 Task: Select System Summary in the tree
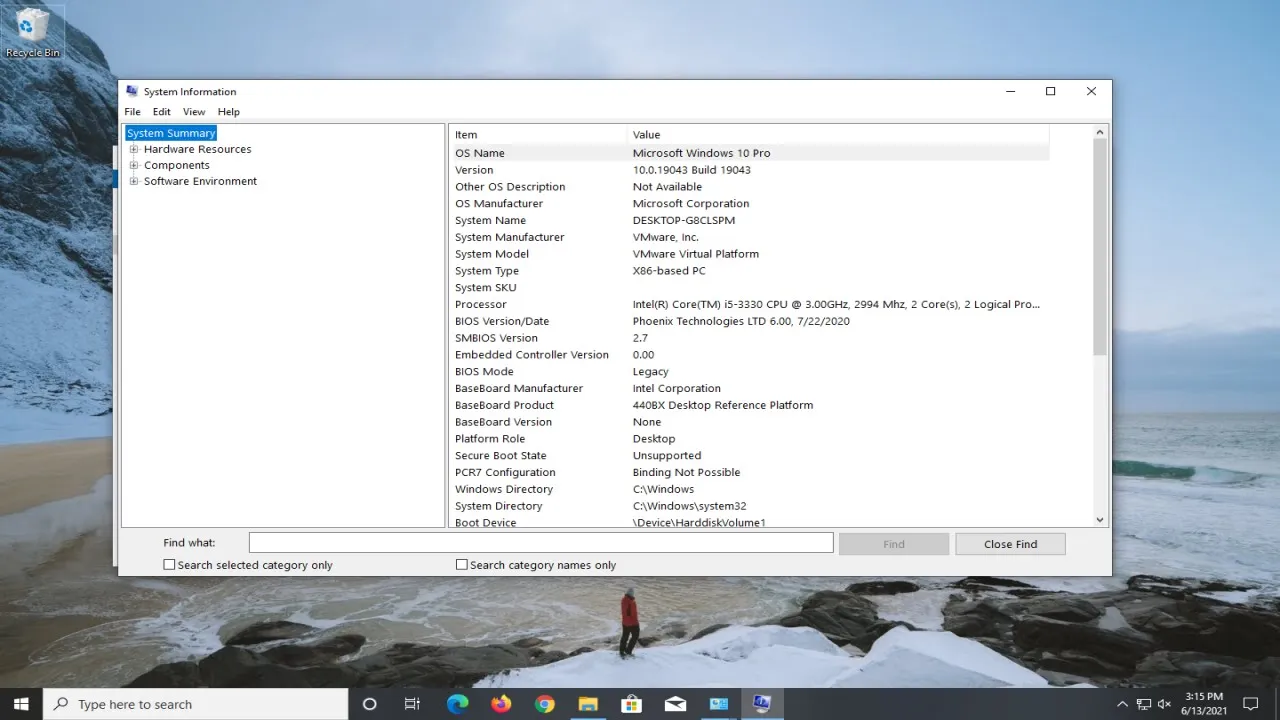[171, 133]
